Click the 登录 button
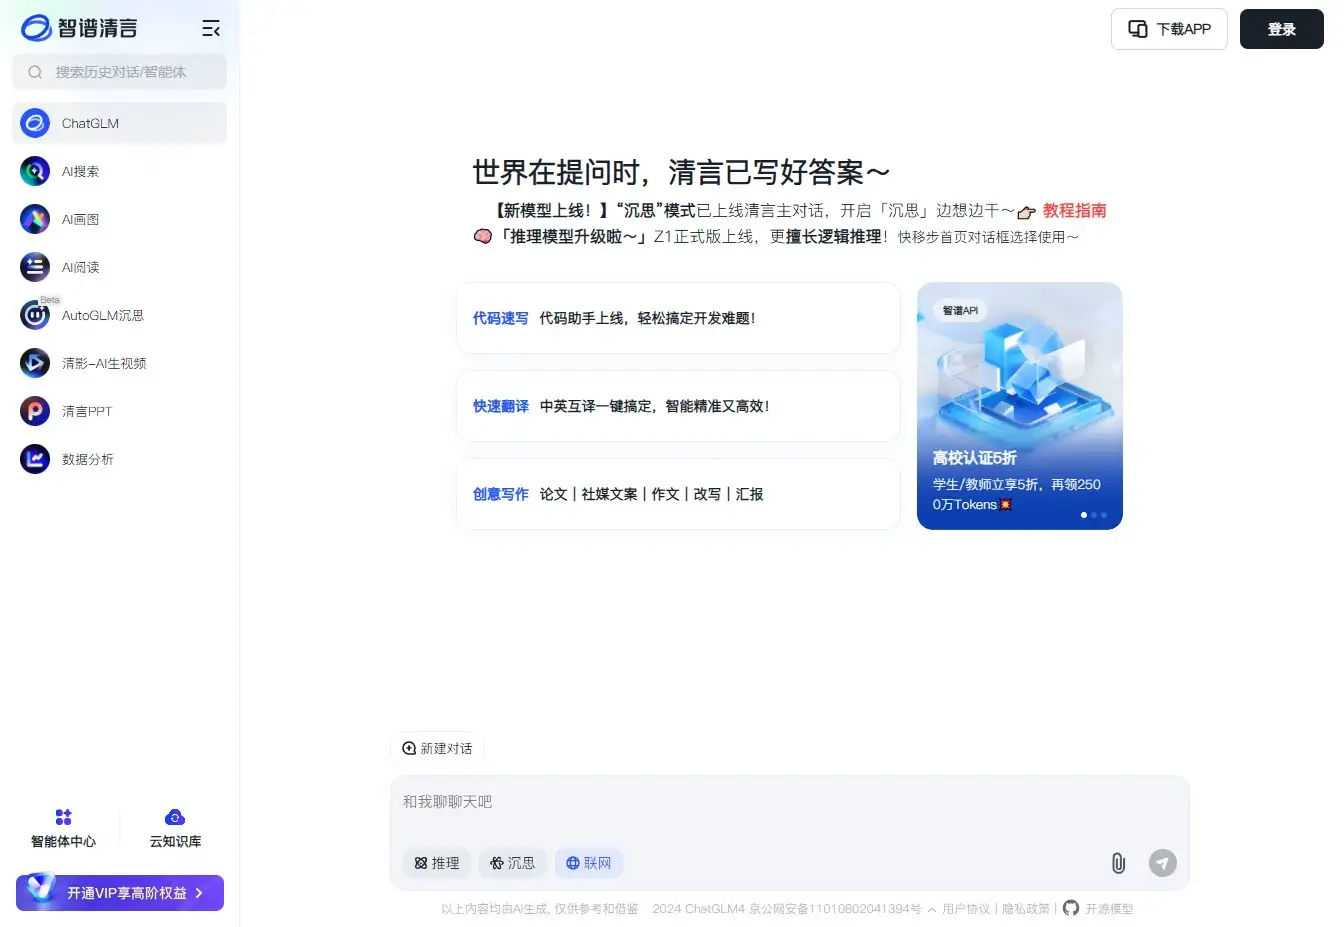 click(x=1281, y=29)
